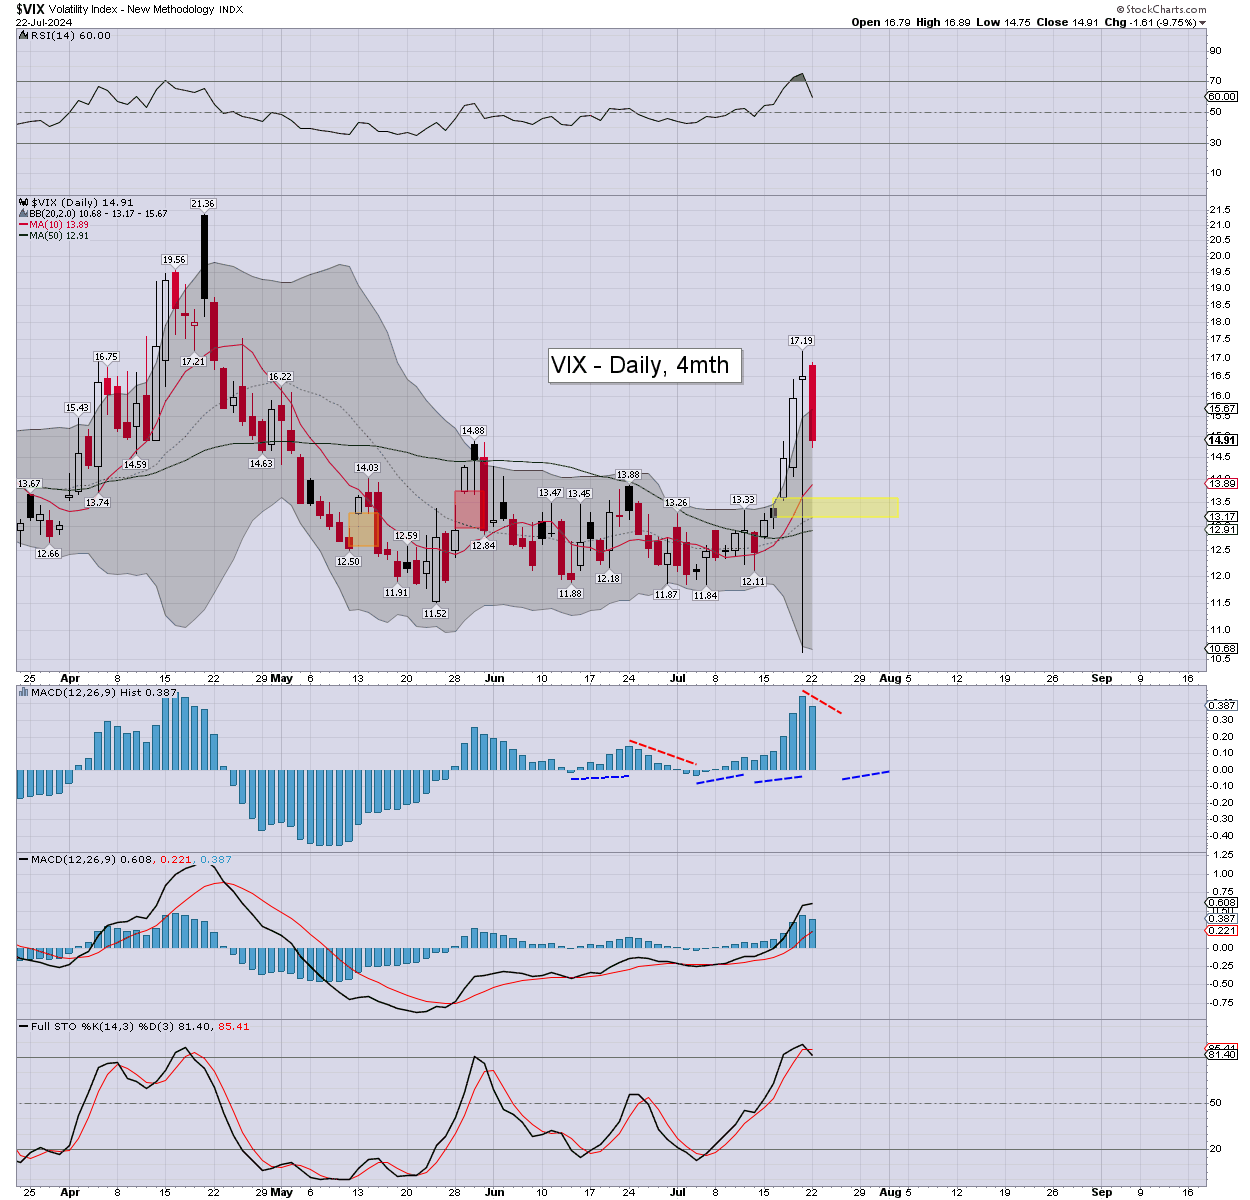Click the yellow highlighted zone near 13.5
The image size is (1250, 1200).
(x=836, y=507)
